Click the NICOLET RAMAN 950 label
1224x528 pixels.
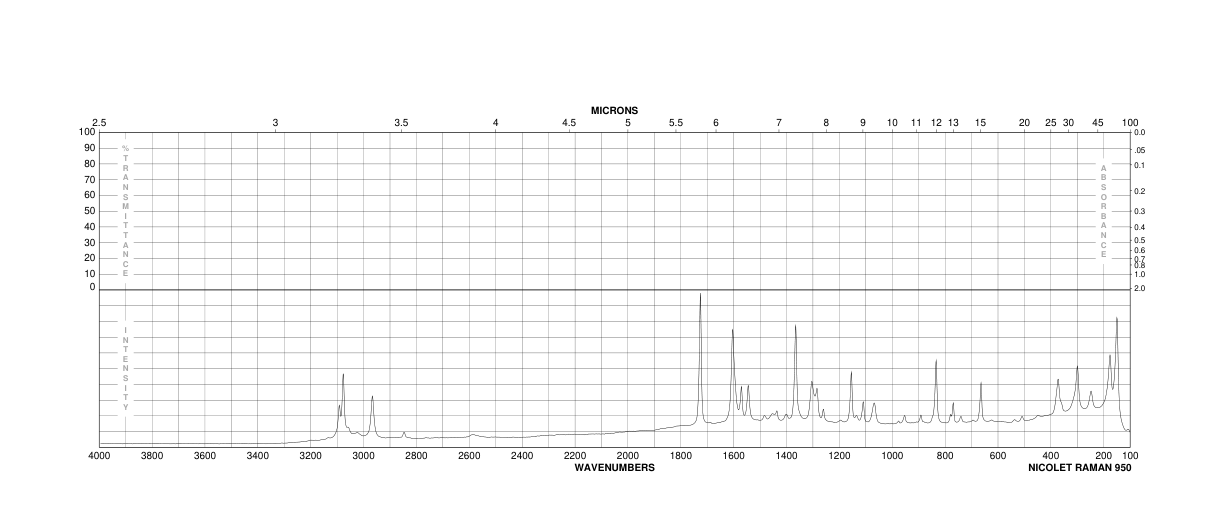1080,467
